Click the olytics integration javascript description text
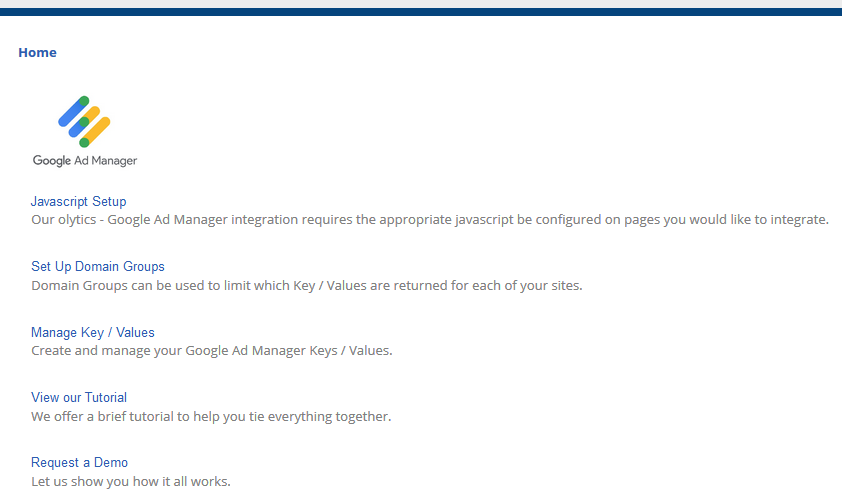The width and height of the screenshot is (842, 500). click(x=429, y=220)
